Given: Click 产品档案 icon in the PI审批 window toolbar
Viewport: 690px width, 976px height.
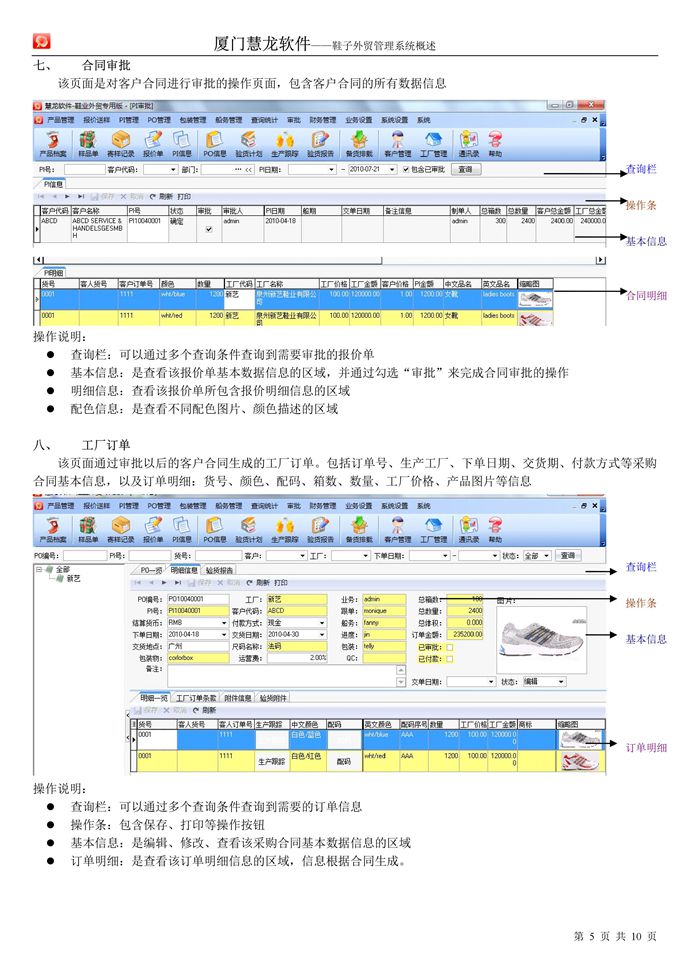Looking at the screenshot, I should (x=51, y=141).
